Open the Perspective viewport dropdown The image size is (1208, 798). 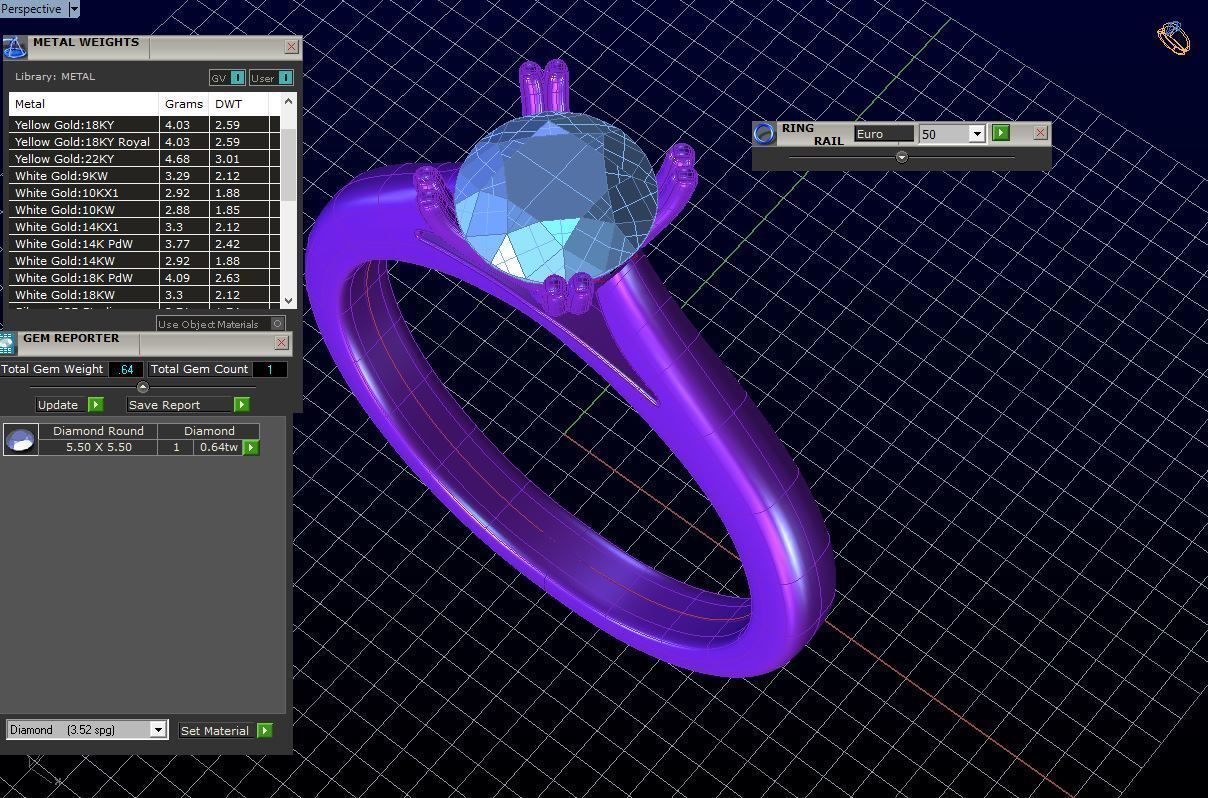pyautogui.click(x=73, y=9)
